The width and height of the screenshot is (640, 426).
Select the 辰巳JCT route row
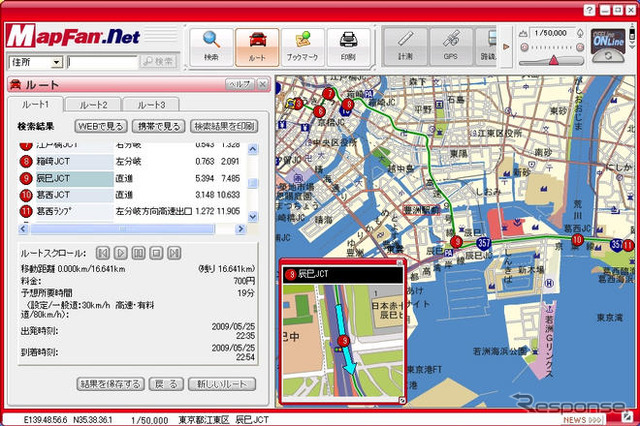tap(131, 178)
